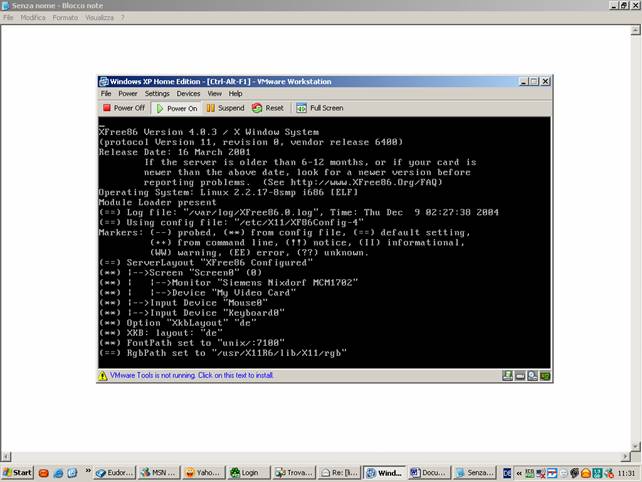
Task: Open the Notepad ? help menu
Action: coord(122,18)
